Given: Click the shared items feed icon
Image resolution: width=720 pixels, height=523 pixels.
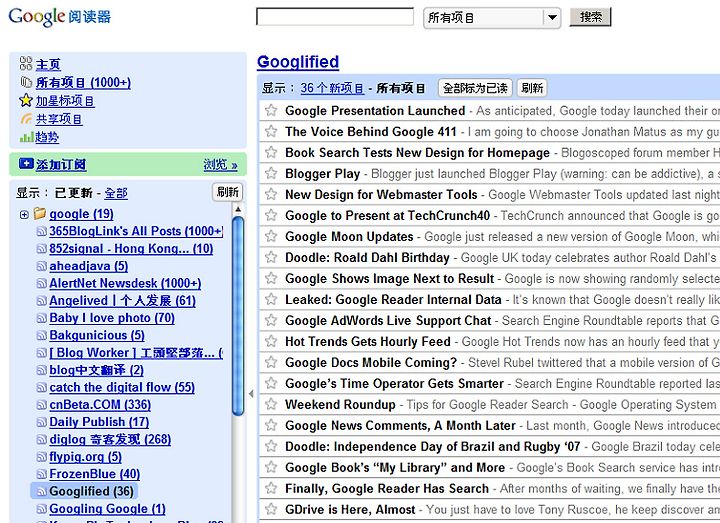Looking at the screenshot, I should point(26,119).
